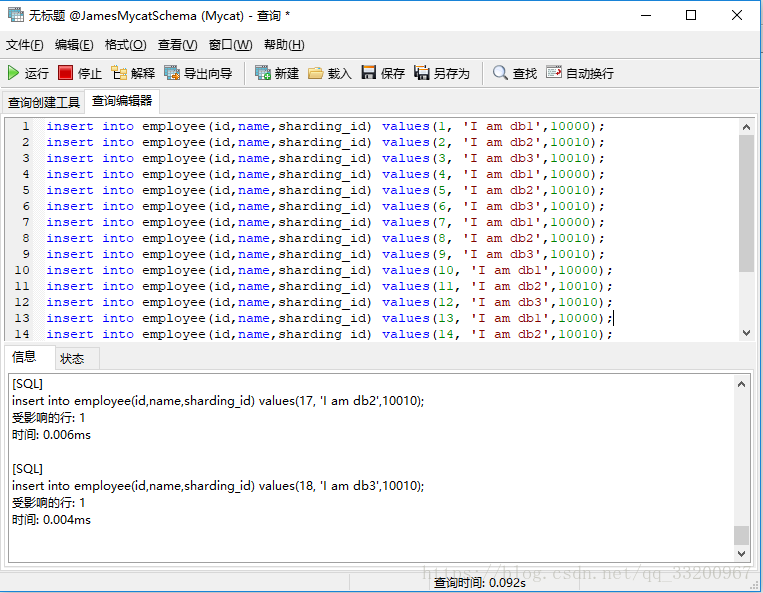763x593 pixels.
Task: Switch to Query Builder (查询创建工具) tab
Action: pyautogui.click(x=44, y=102)
